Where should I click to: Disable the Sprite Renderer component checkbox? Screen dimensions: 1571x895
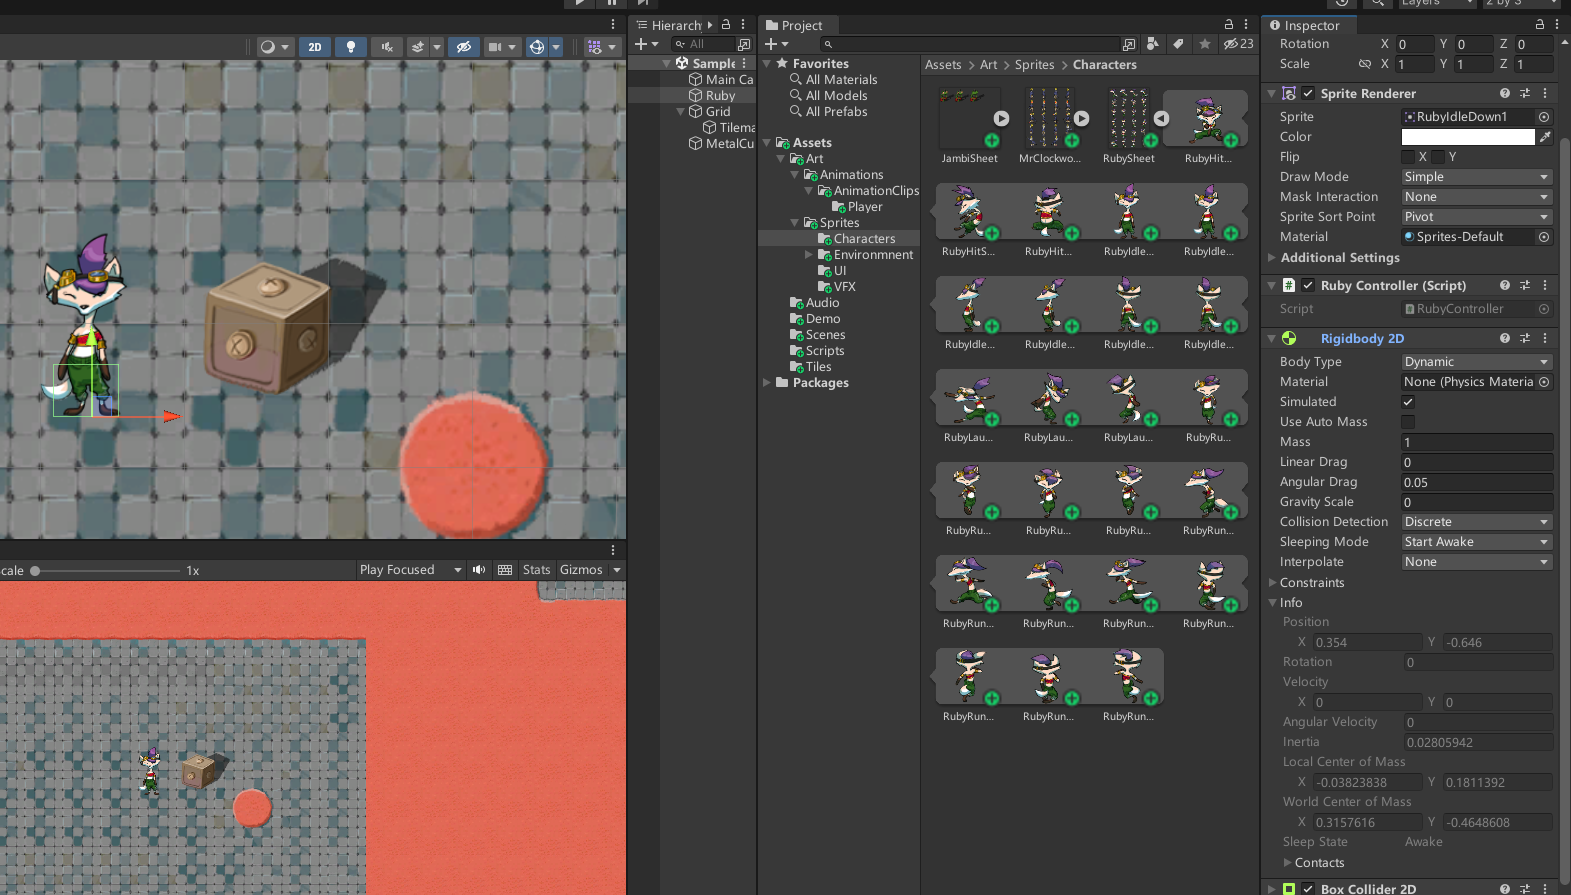pyautogui.click(x=1308, y=93)
